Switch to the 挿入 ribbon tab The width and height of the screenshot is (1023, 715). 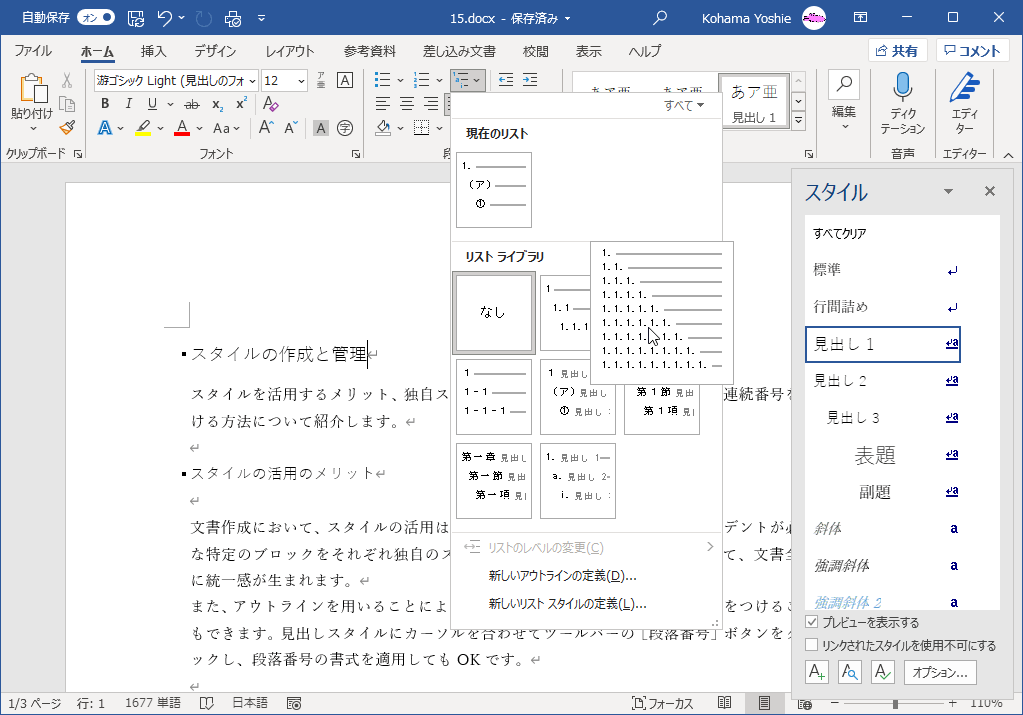(x=153, y=51)
